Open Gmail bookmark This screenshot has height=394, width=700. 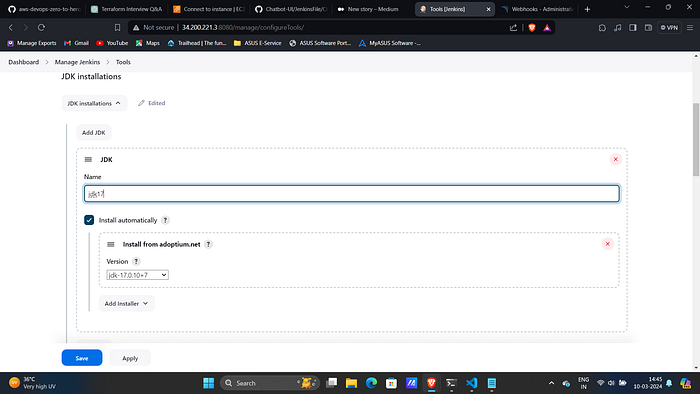coord(76,43)
